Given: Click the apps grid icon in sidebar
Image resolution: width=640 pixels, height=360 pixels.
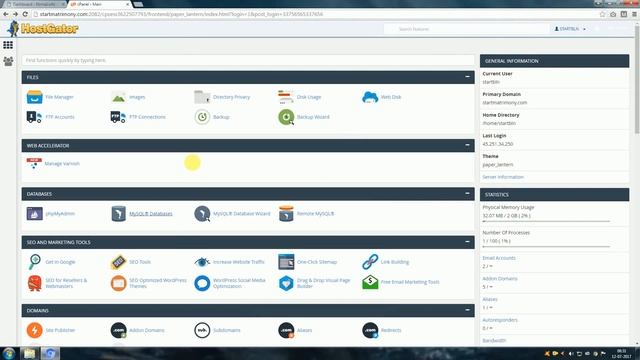Looking at the screenshot, I should [x=8, y=45].
